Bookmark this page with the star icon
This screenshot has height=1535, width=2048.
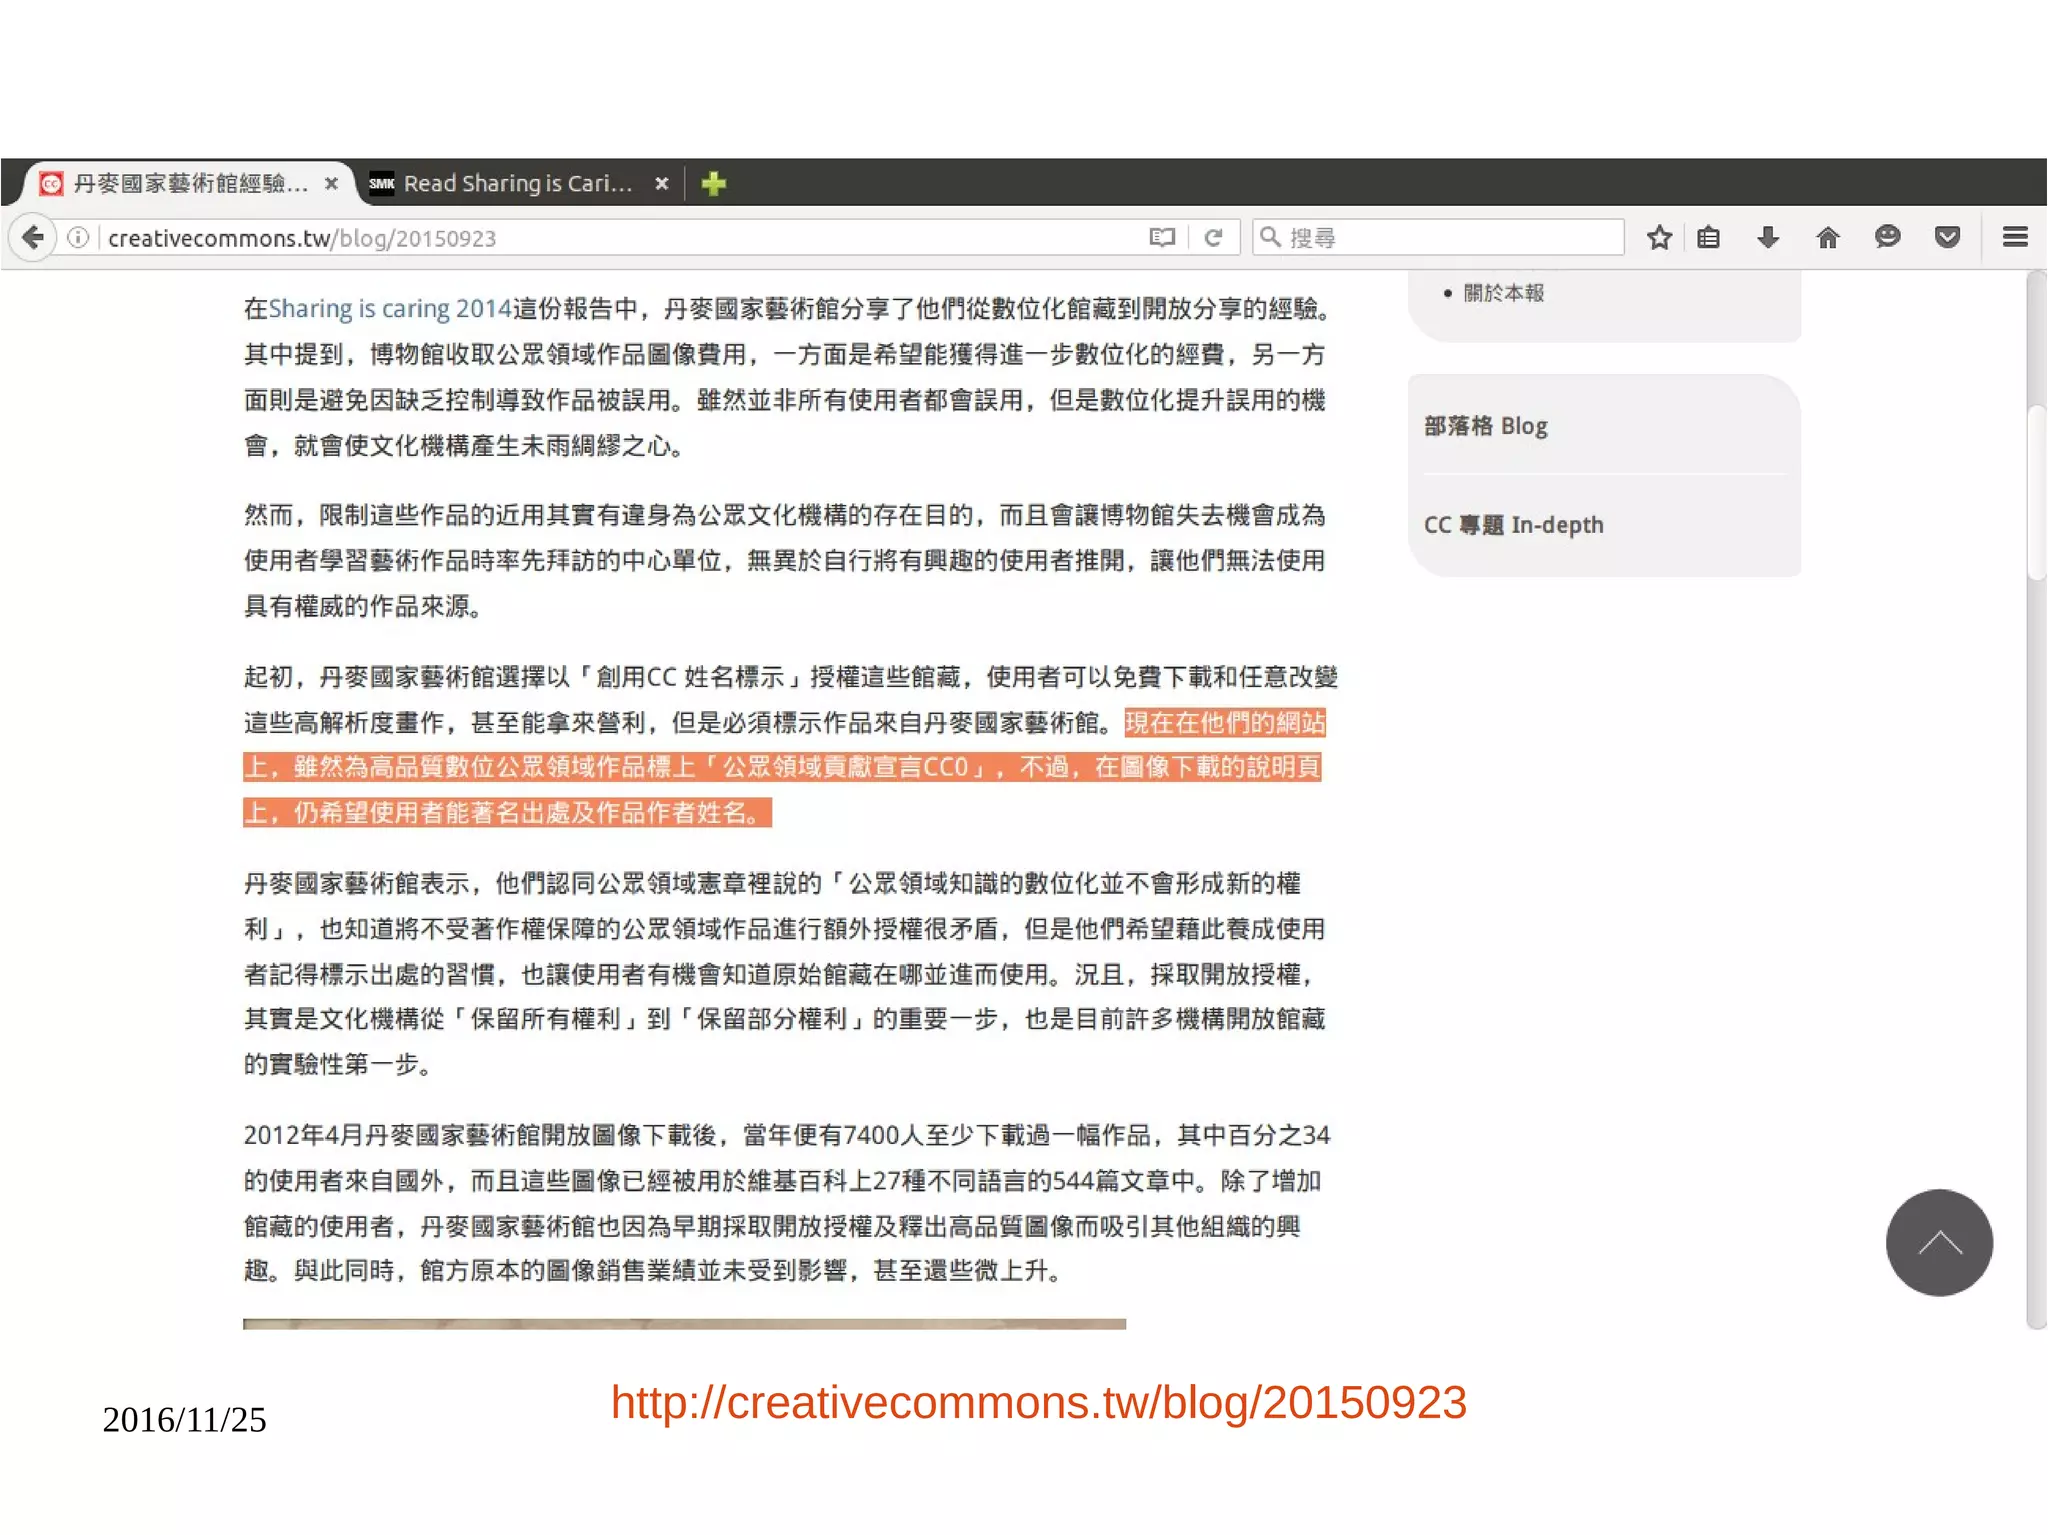click(1659, 237)
